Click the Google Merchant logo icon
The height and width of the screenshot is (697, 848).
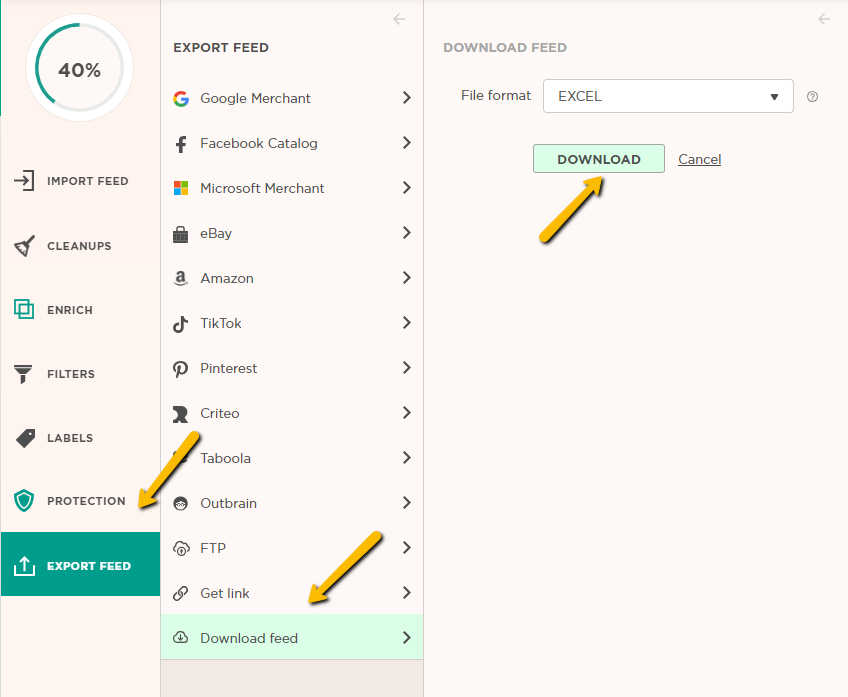pos(181,98)
